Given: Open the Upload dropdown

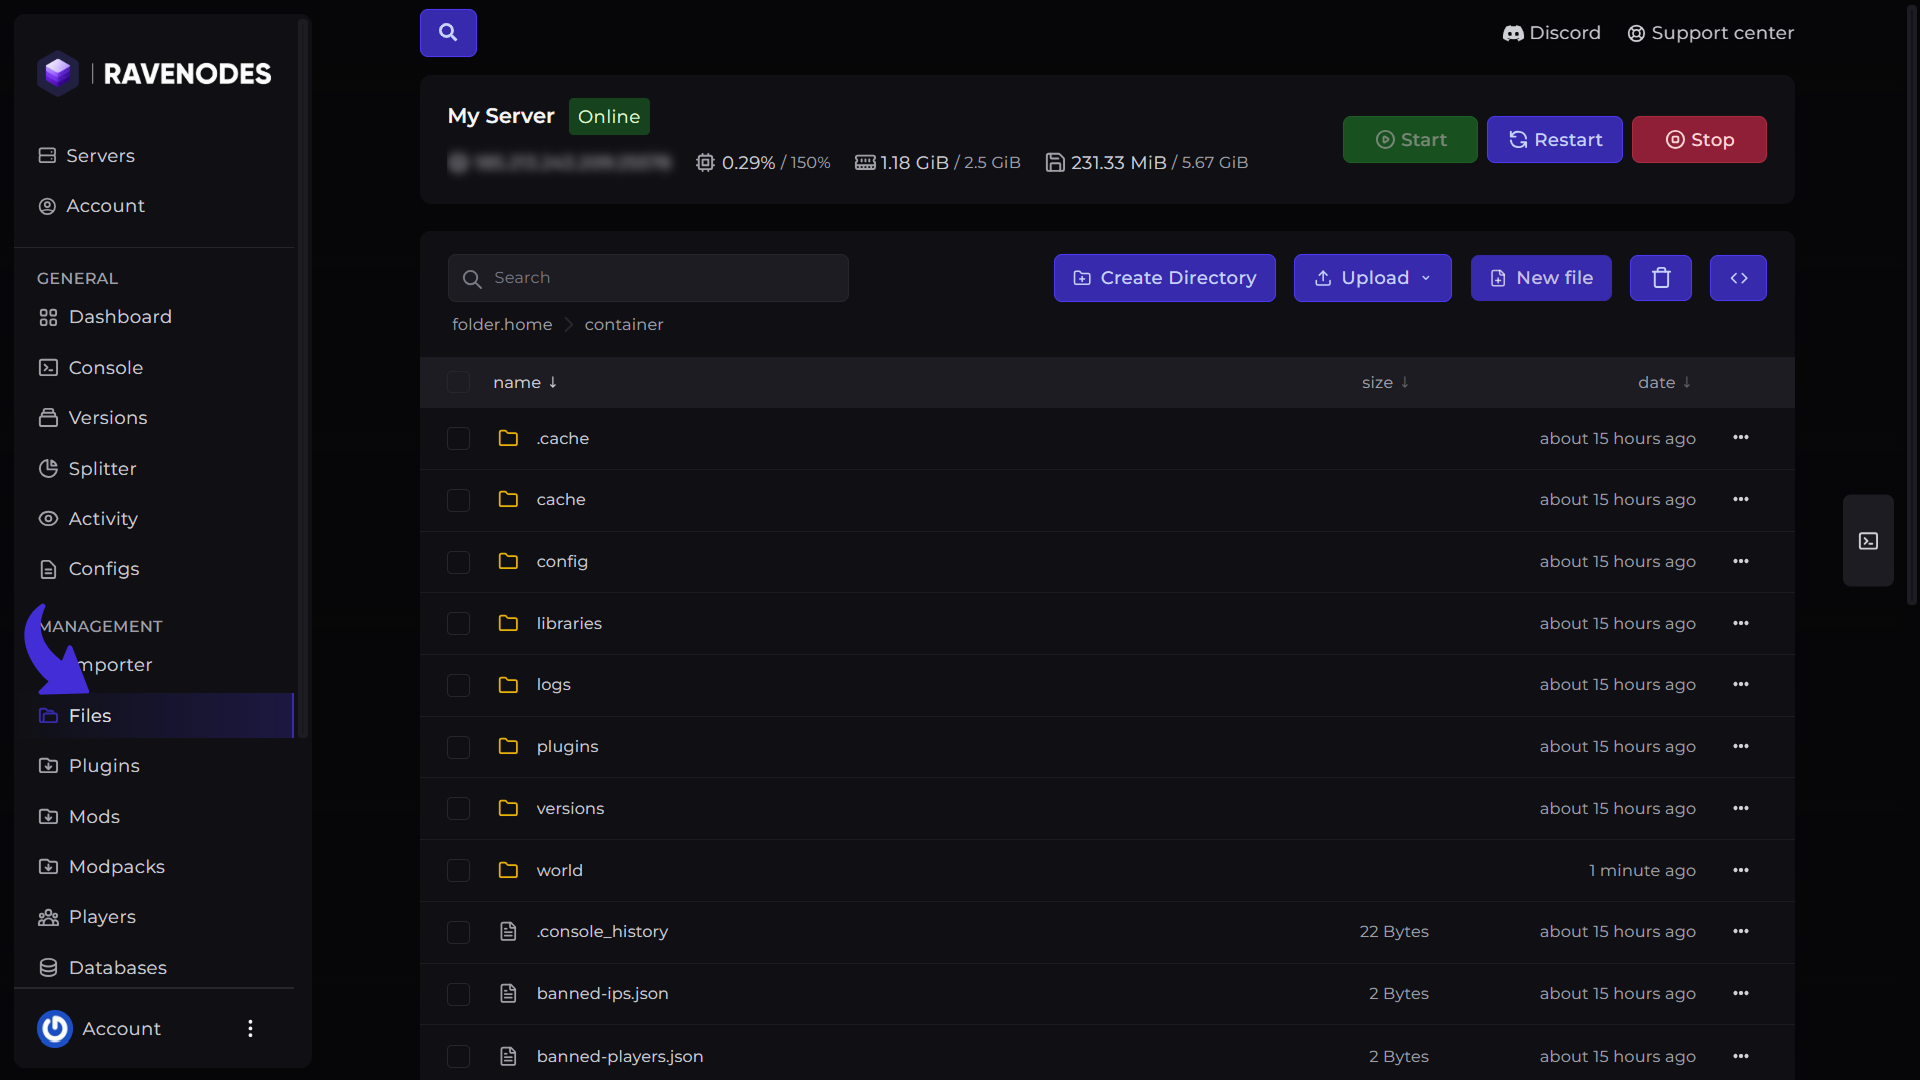Looking at the screenshot, I should (1372, 278).
